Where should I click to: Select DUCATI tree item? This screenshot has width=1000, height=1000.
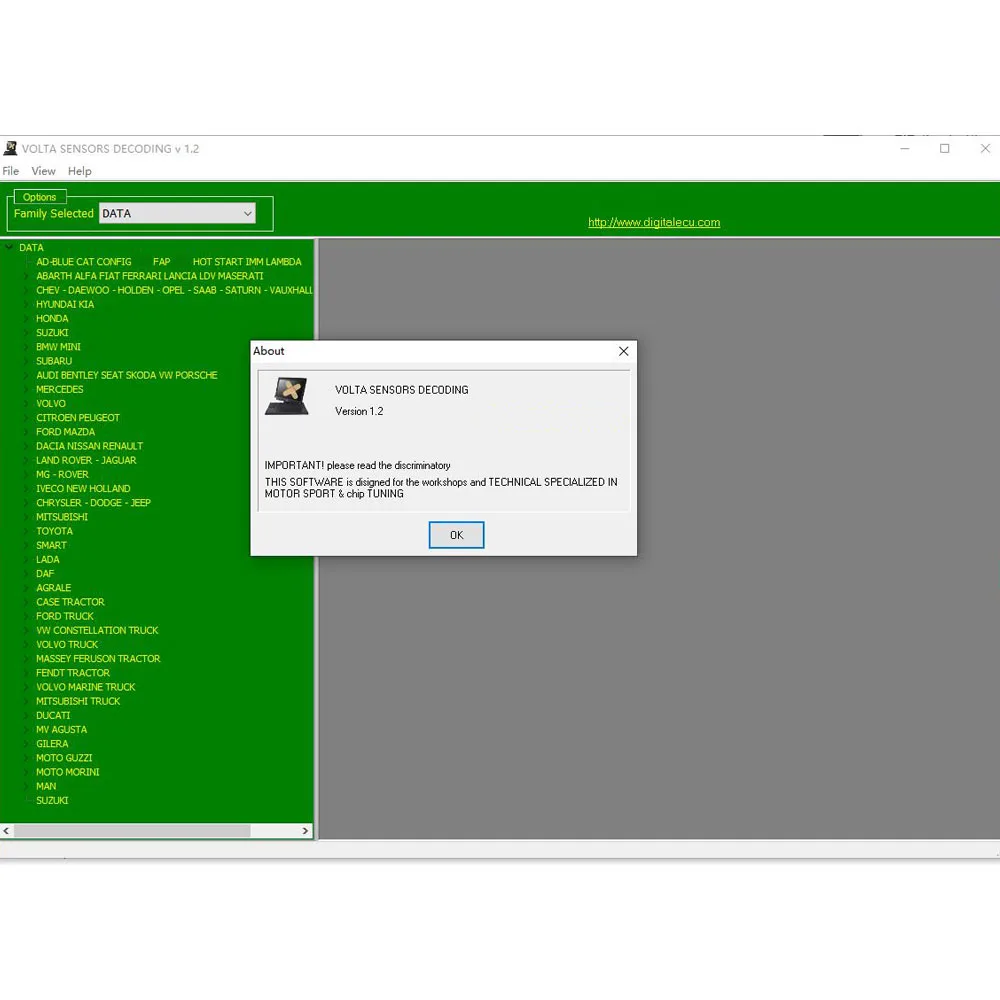tap(53, 715)
